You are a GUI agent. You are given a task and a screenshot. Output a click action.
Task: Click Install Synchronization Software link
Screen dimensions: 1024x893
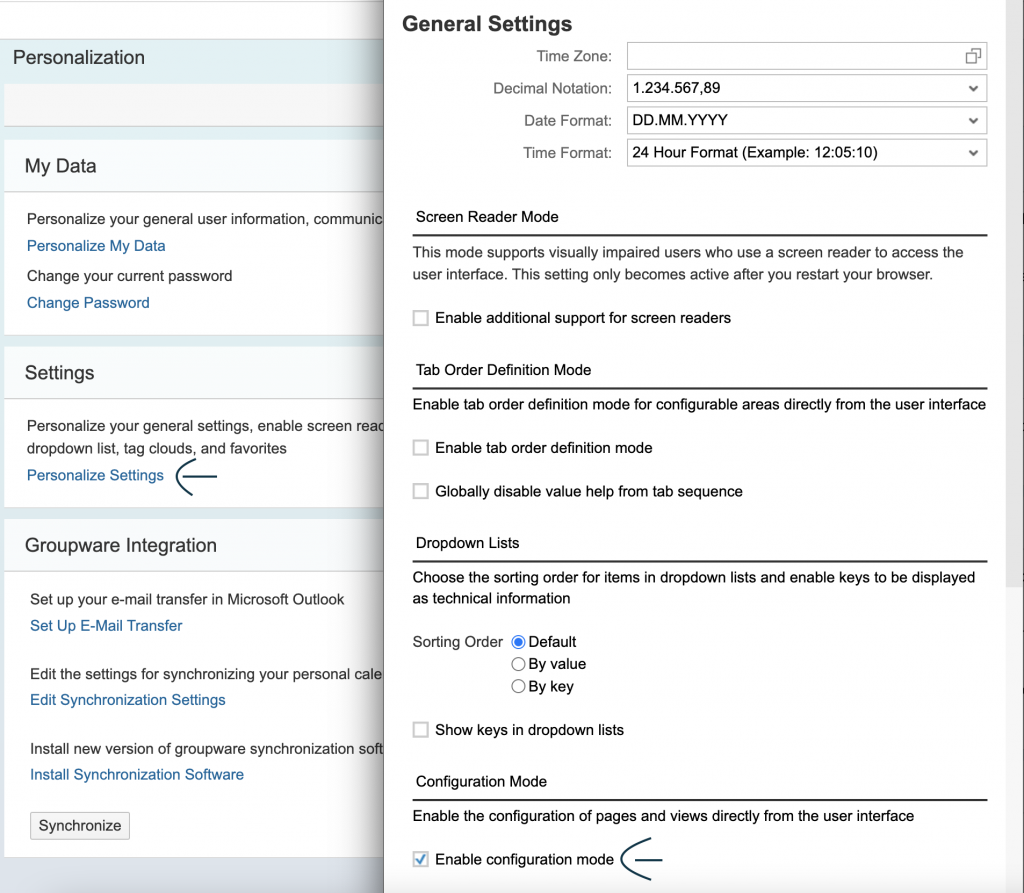136,774
